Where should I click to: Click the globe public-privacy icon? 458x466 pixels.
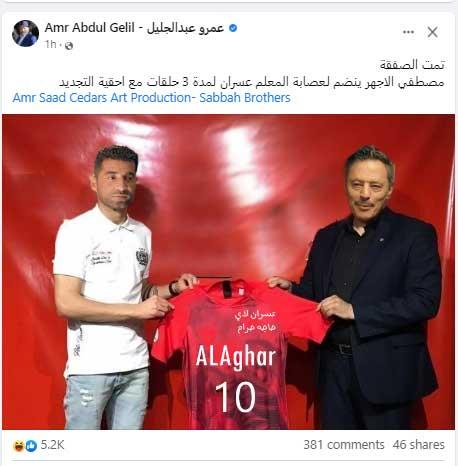pos(69,45)
